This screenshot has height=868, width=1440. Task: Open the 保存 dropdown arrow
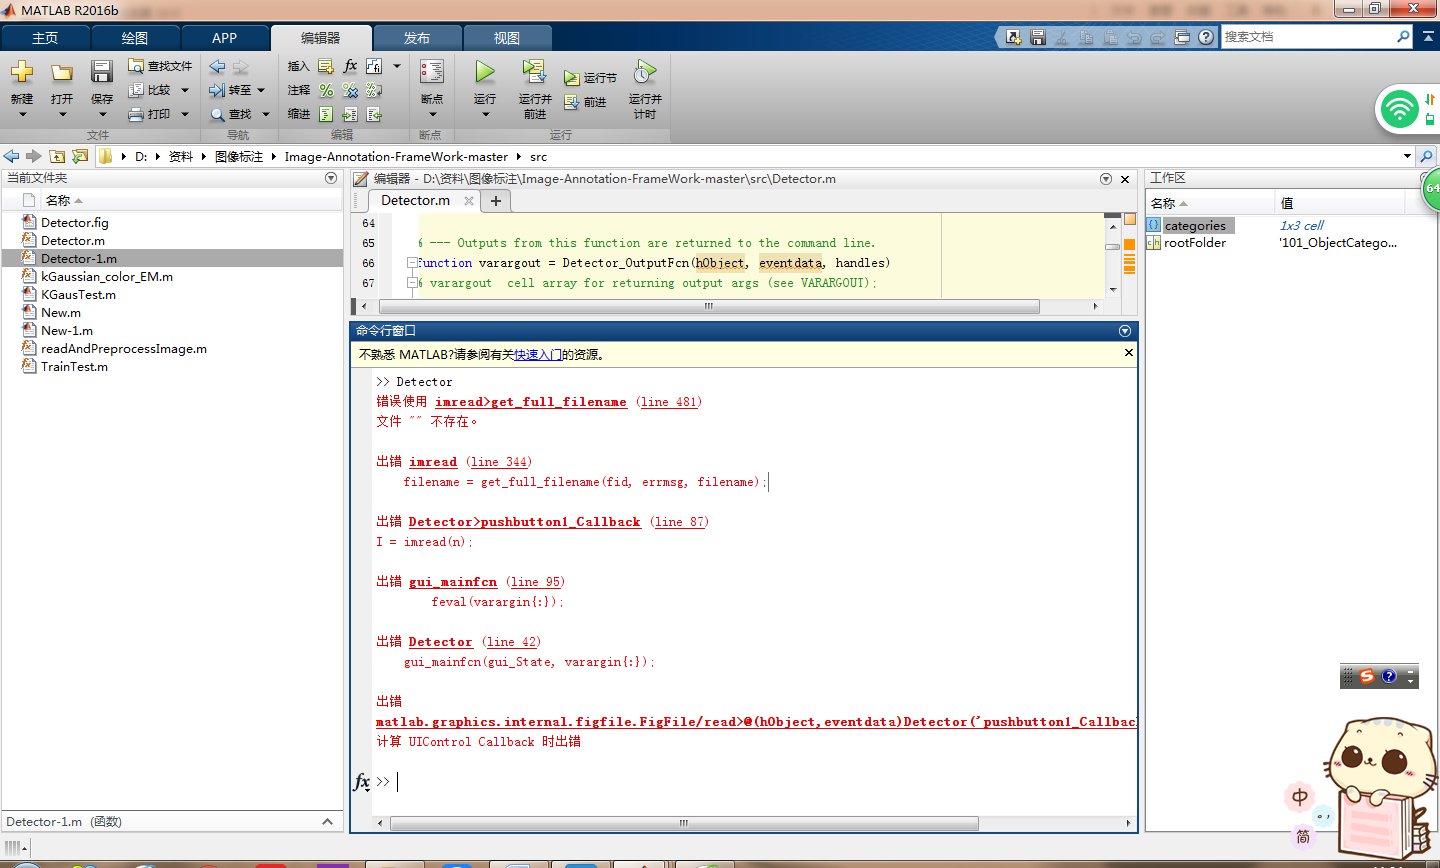click(102, 115)
